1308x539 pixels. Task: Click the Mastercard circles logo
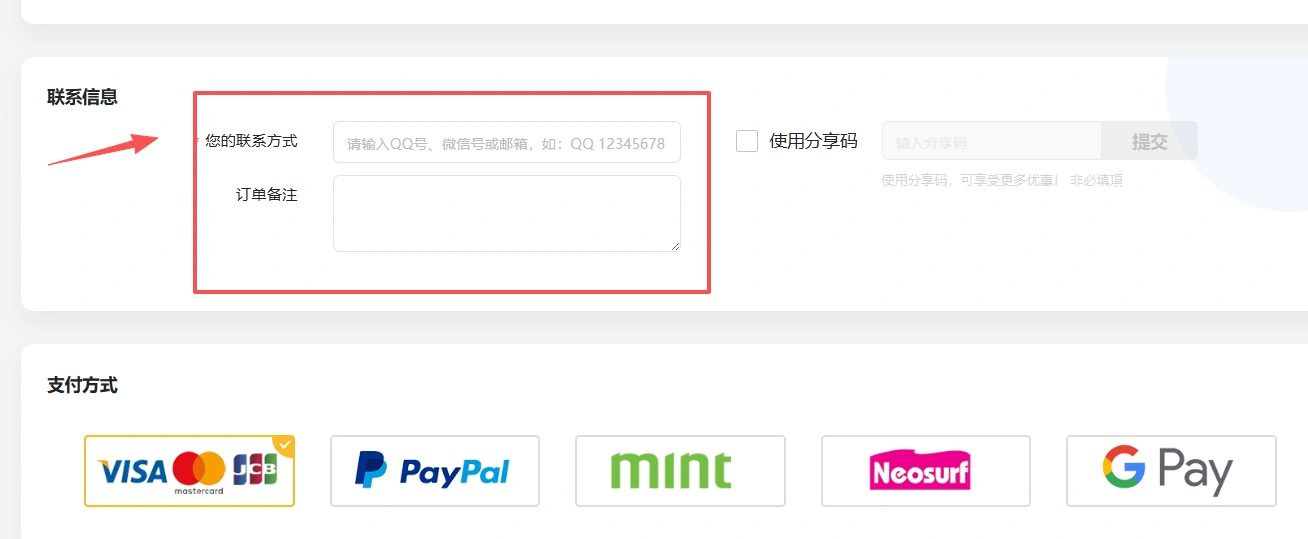pyautogui.click(x=198, y=468)
